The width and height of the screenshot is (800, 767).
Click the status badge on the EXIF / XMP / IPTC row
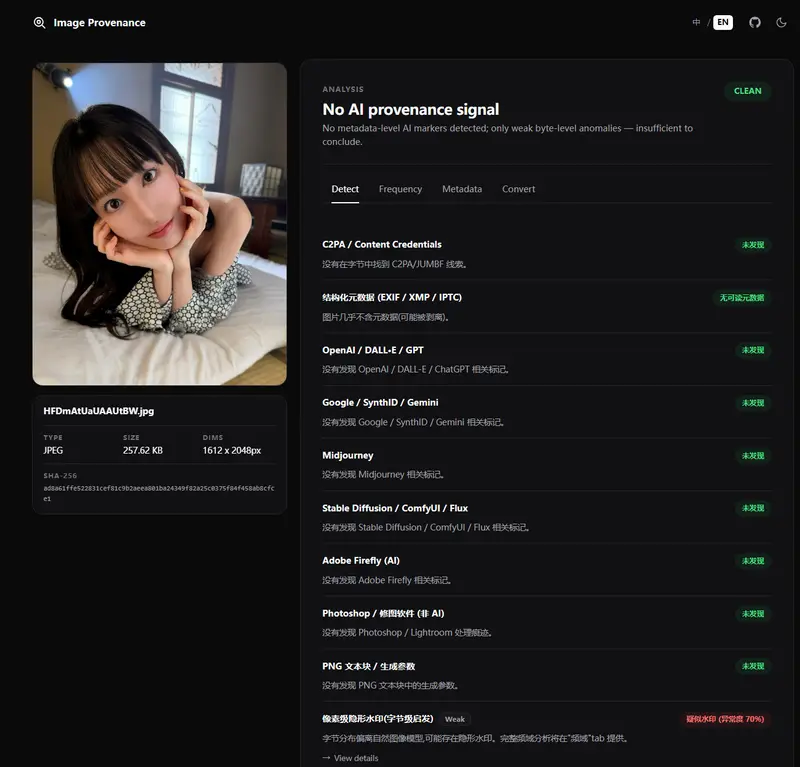pyautogui.click(x=742, y=298)
